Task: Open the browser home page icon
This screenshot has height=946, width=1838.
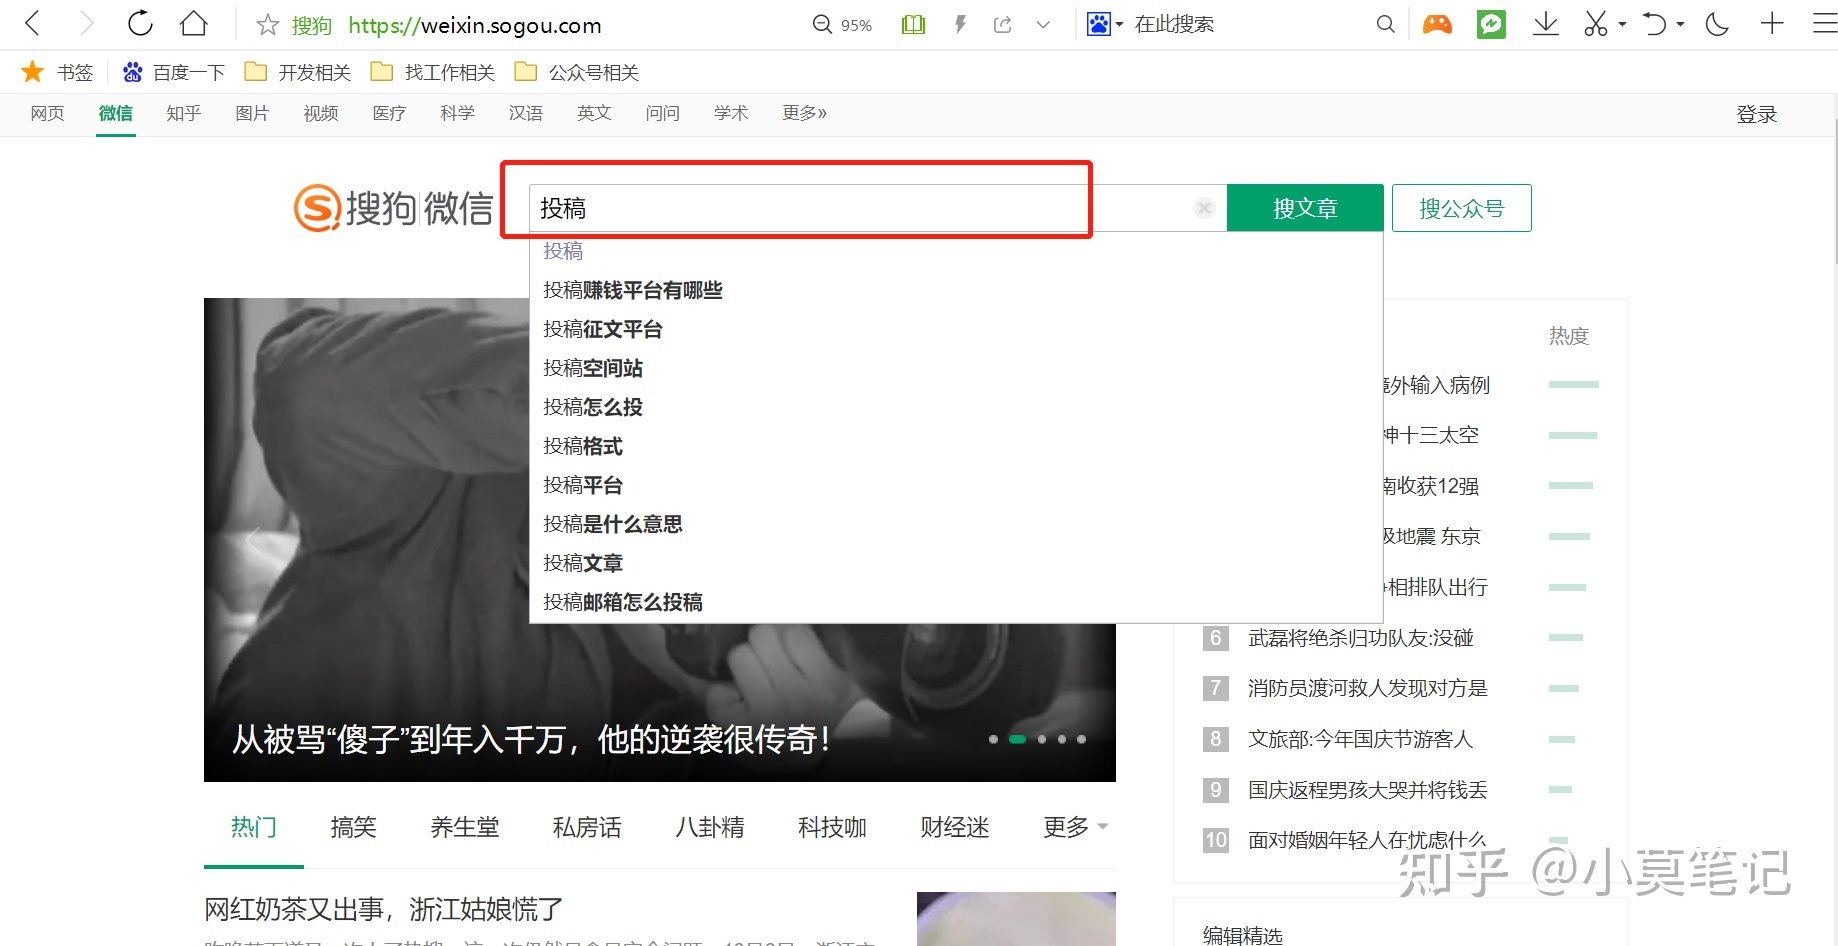Action: pyautogui.click(x=194, y=24)
